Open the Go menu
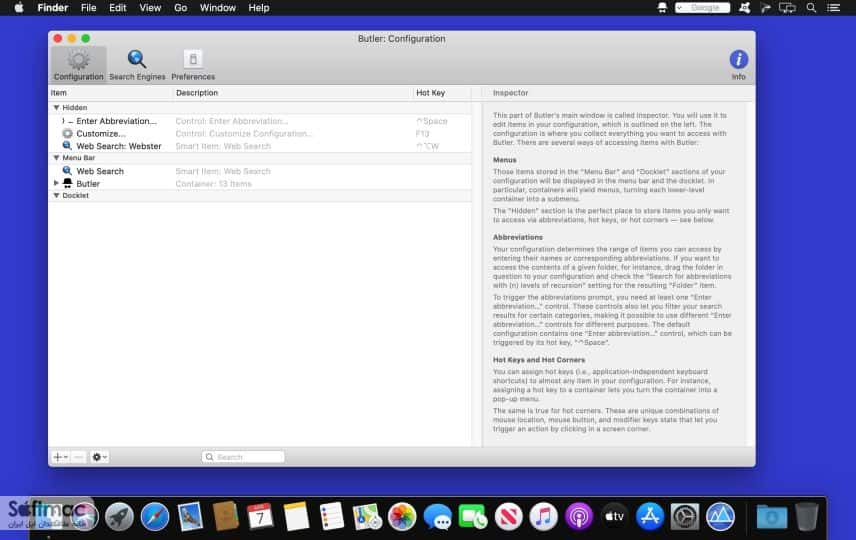Image resolution: width=856 pixels, height=540 pixels. 180,8
